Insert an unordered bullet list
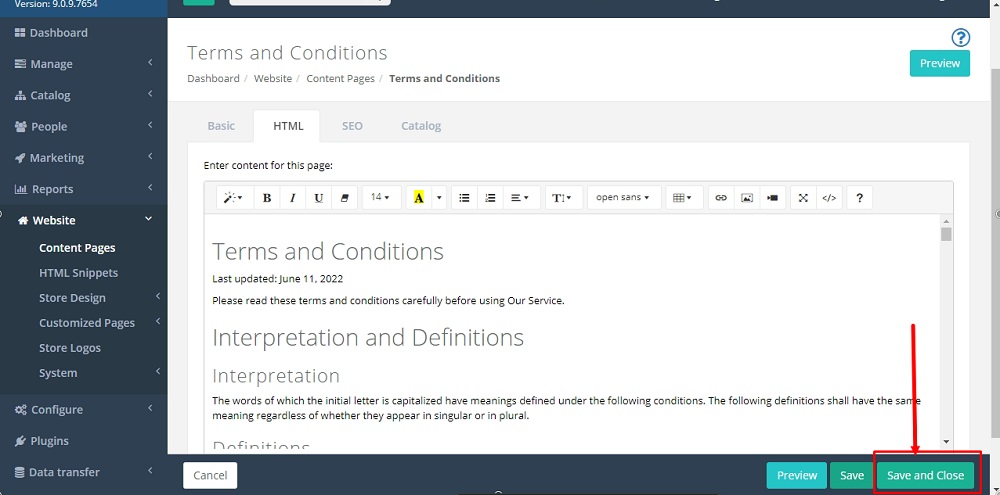The width and height of the screenshot is (1000, 495). [x=464, y=198]
